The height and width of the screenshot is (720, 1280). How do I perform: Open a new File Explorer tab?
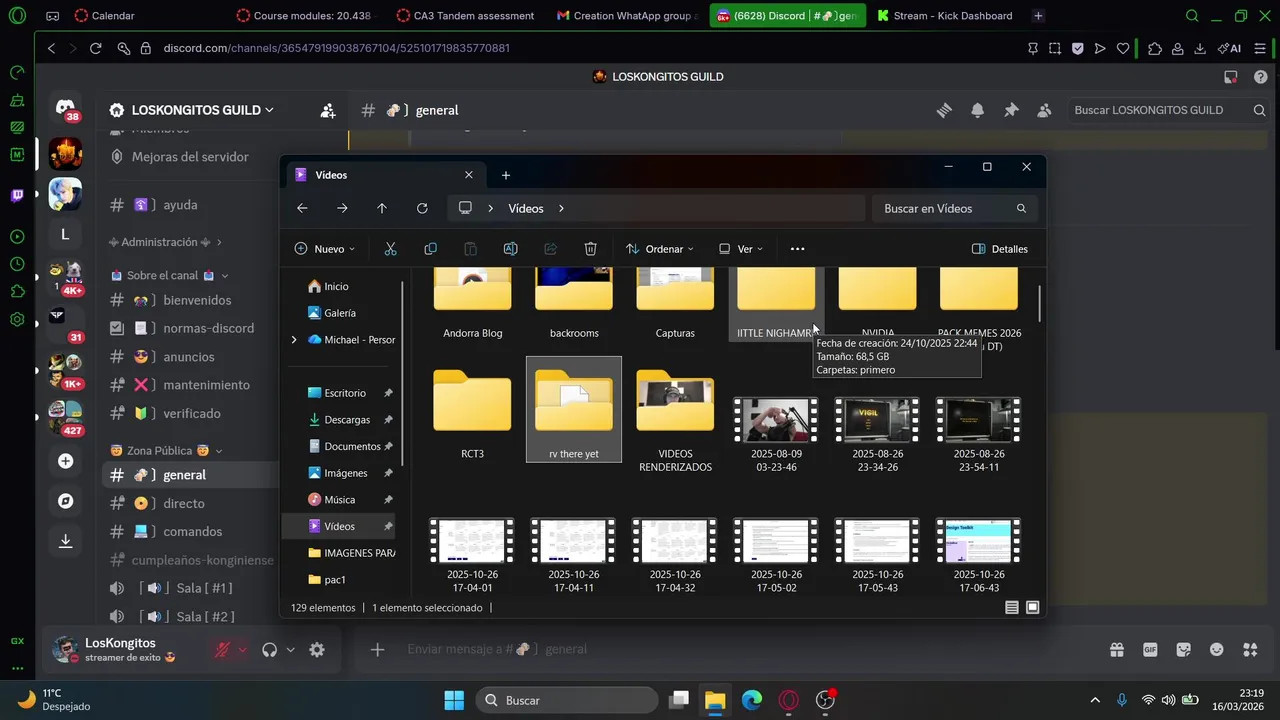[506, 175]
